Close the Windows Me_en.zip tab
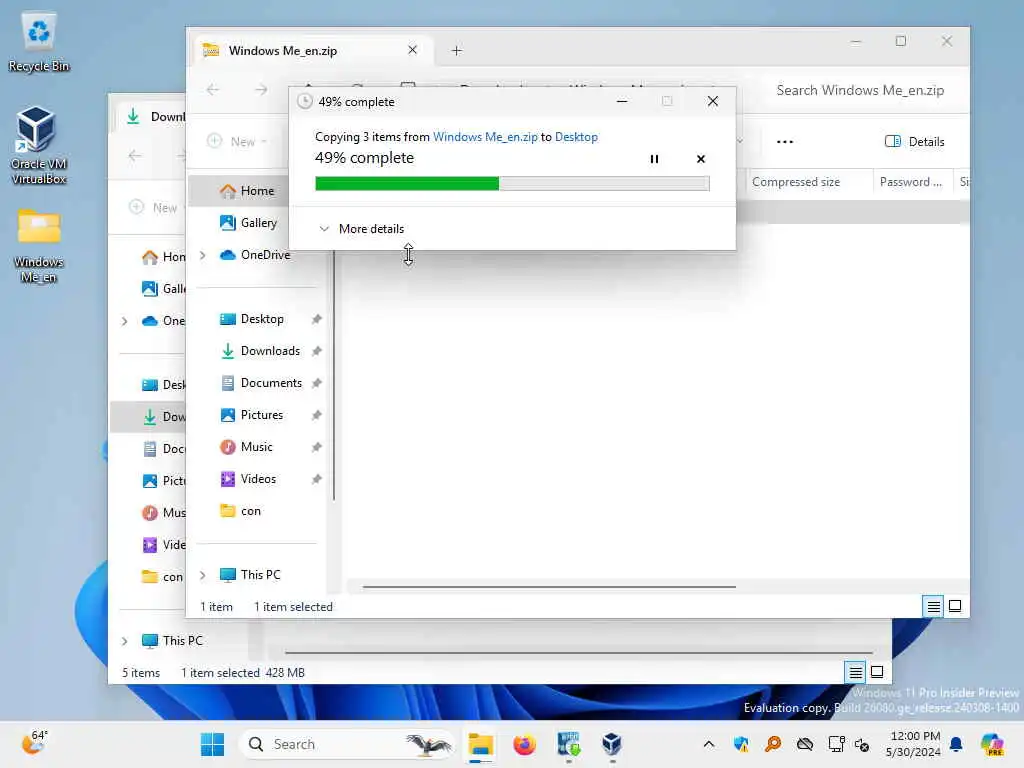Viewport: 1024px width, 768px height. pos(412,50)
